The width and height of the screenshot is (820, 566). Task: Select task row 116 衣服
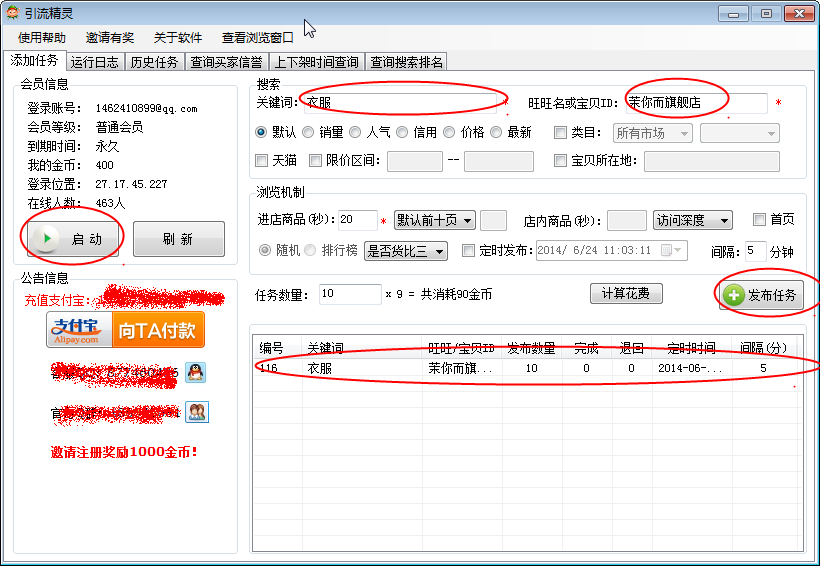click(527, 368)
